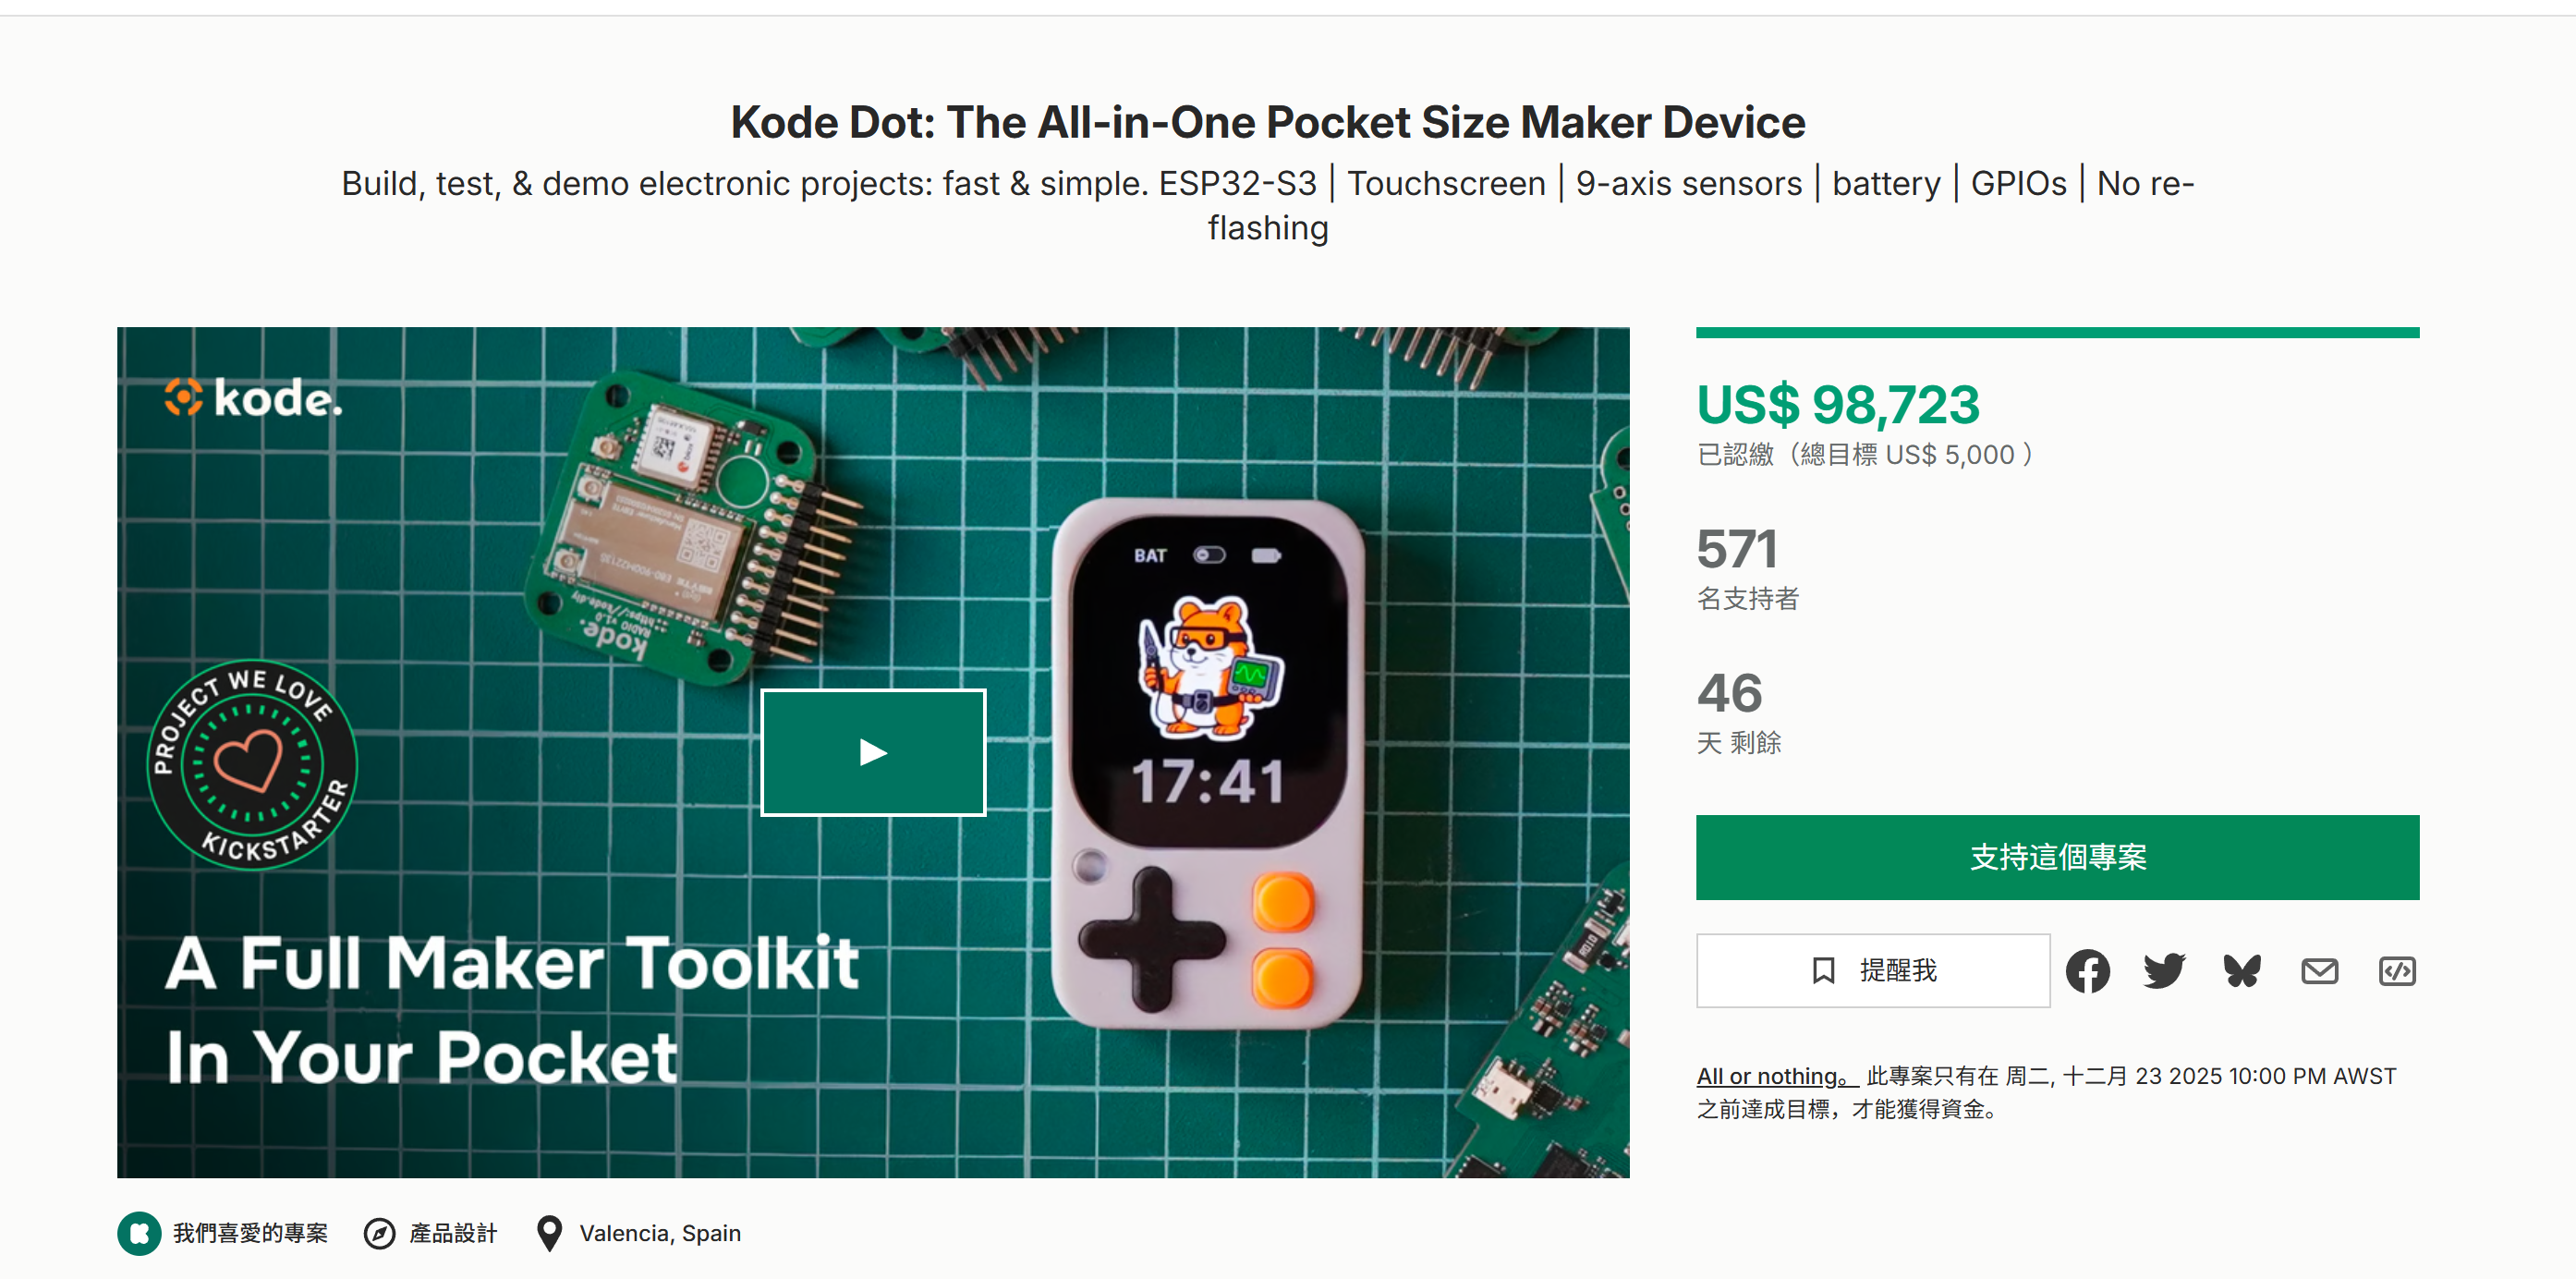The image size is (2576, 1279).
Task: Click the 支持這個專案 back-project button
Action: click(2057, 857)
